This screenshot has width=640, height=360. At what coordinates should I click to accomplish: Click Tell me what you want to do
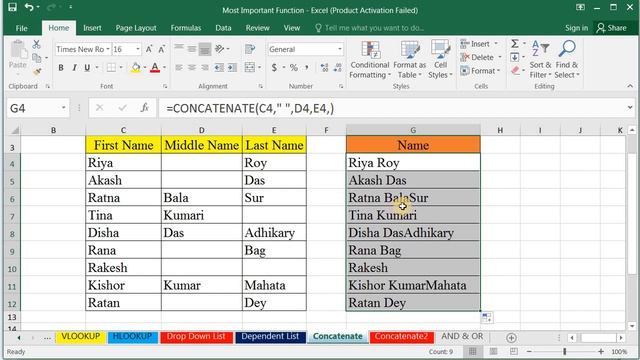coord(370,28)
